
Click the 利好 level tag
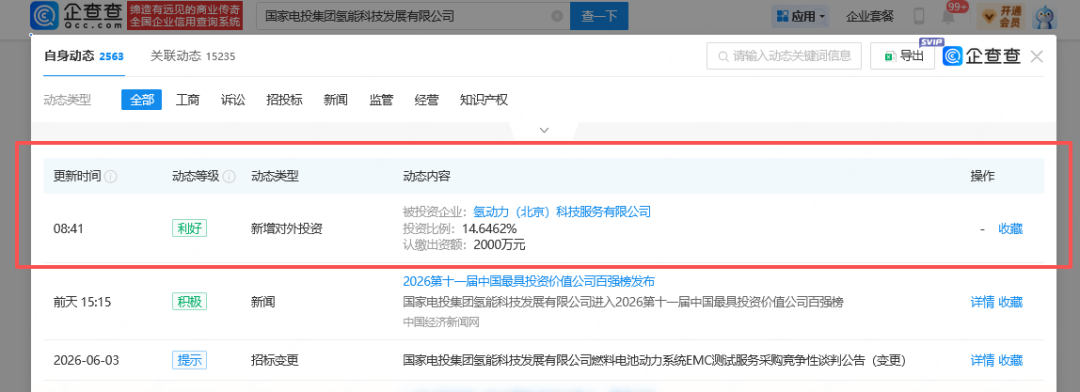pyautogui.click(x=189, y=229)
